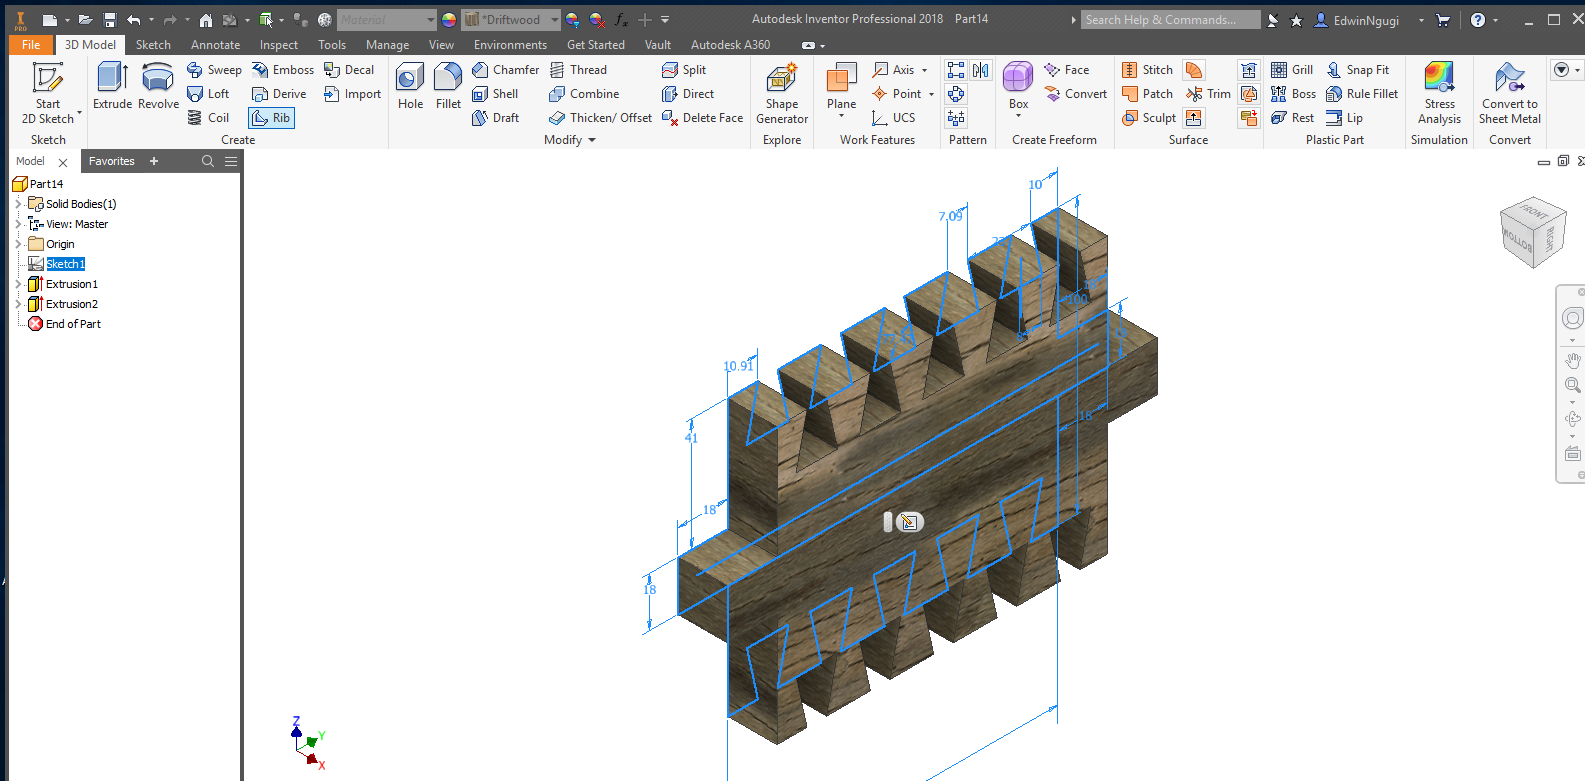Expand the Solid Bodies(1) node
Image resolution: width=1585 pixels, height=781 pixels.
(x=18, y=204)
